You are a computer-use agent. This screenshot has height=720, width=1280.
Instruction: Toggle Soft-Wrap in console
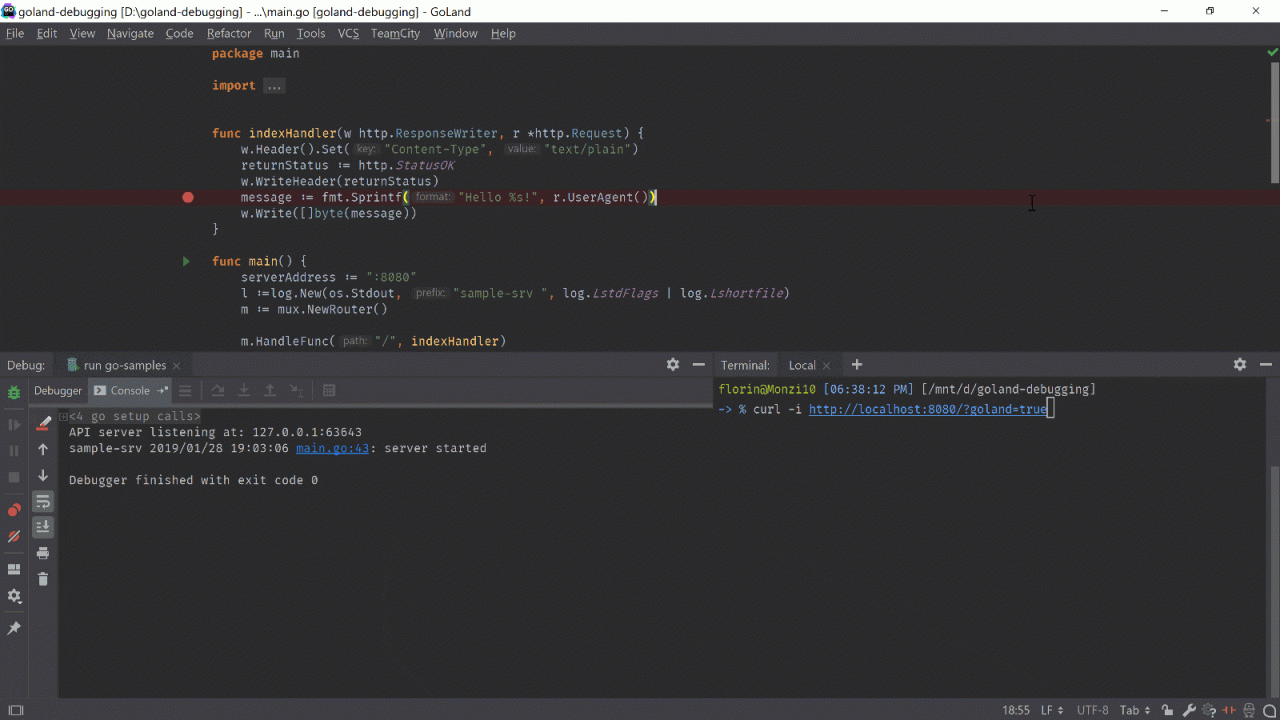43,501
